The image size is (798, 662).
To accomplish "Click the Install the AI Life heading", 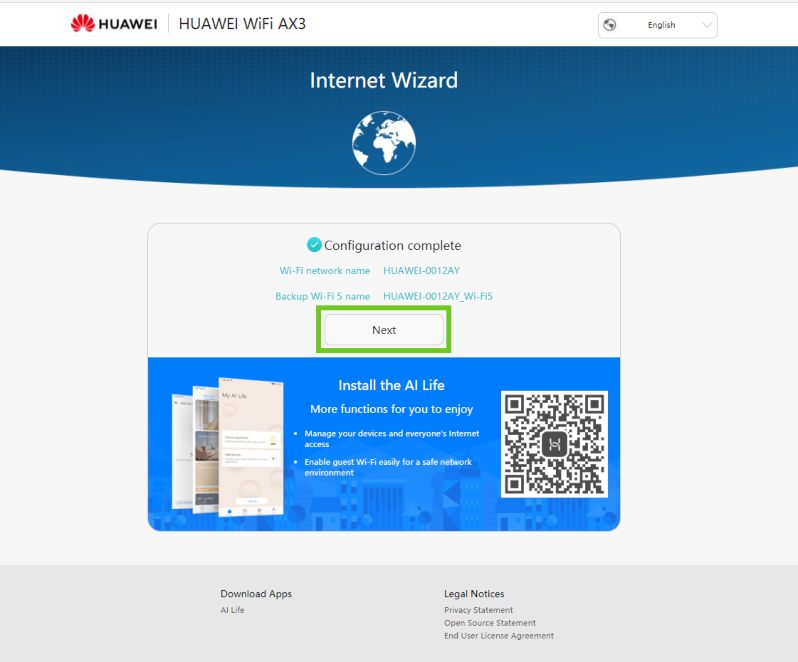I will coord(391,385).
